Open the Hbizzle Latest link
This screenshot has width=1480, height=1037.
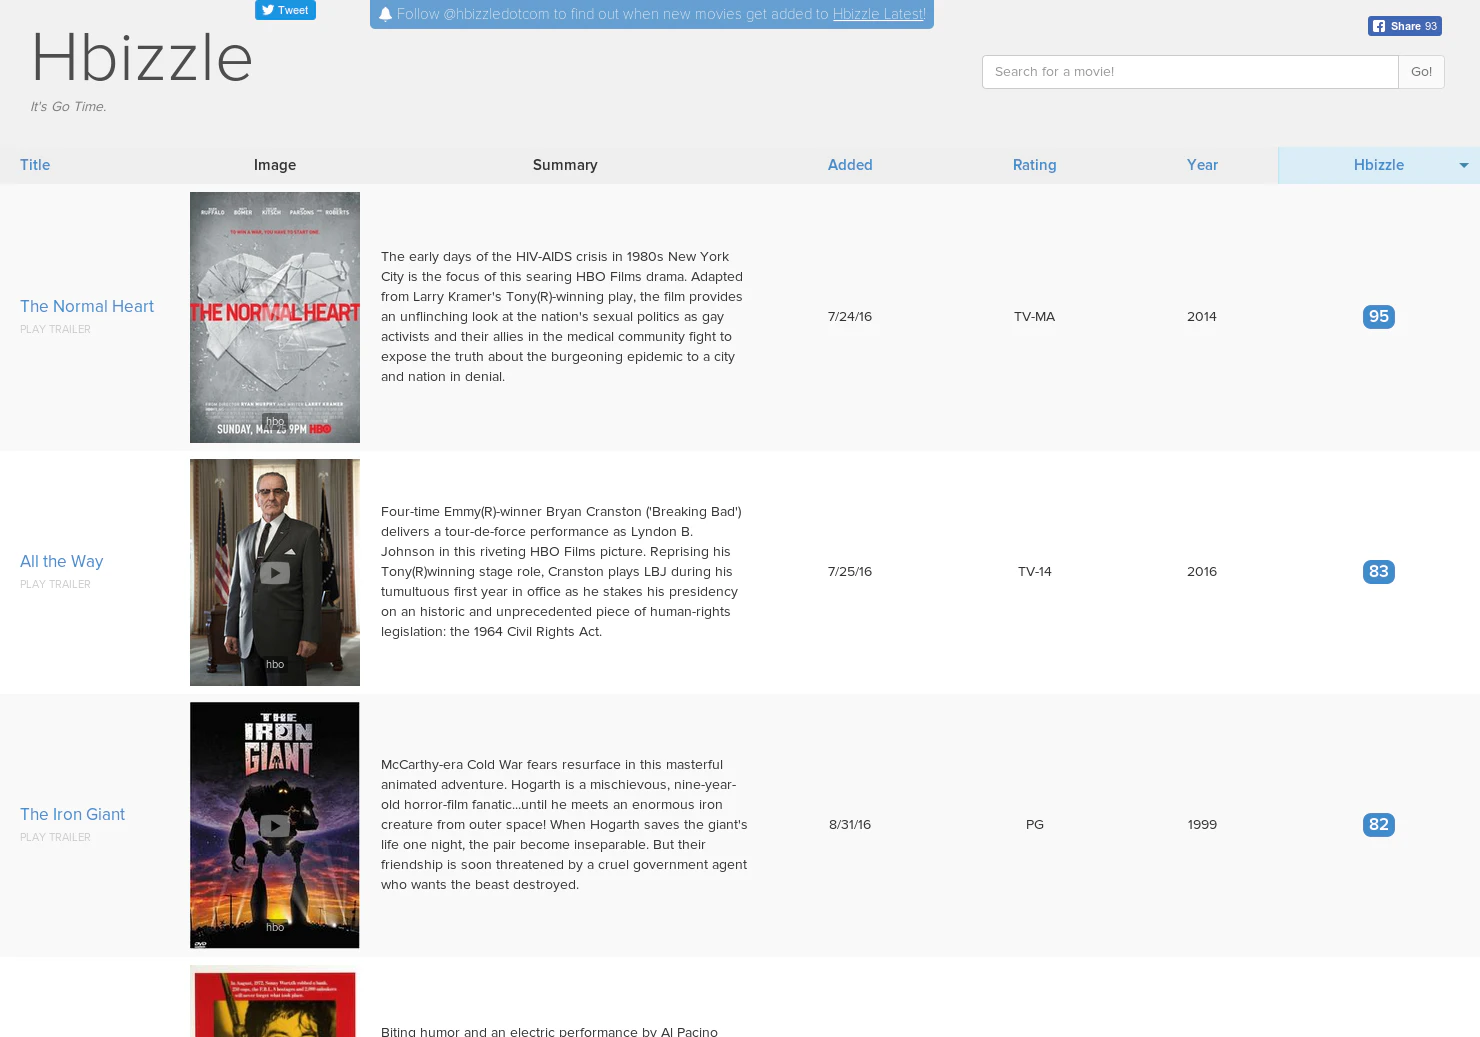click(879, 14)
